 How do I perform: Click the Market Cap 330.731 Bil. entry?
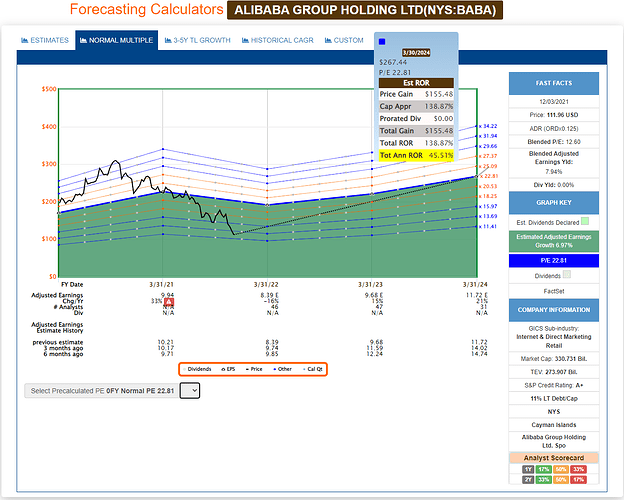click(554, 359)
